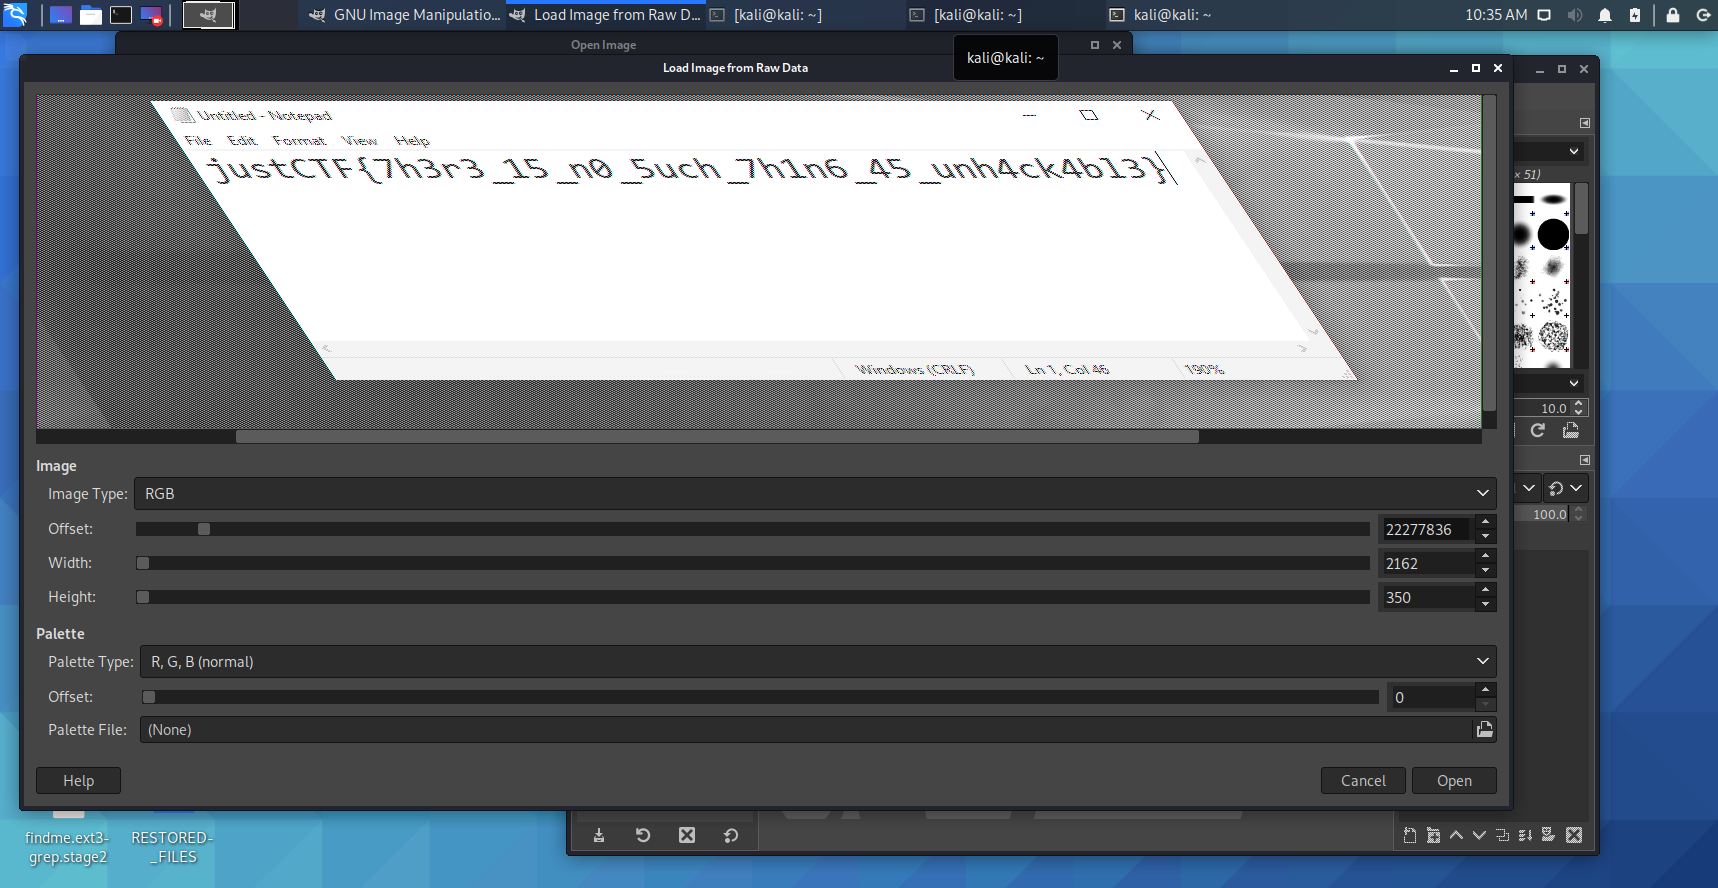Image resolution: width=1718 pixels, height=888 pixels.
Task: Select the large hard round brush
Action: point(1552,234)
